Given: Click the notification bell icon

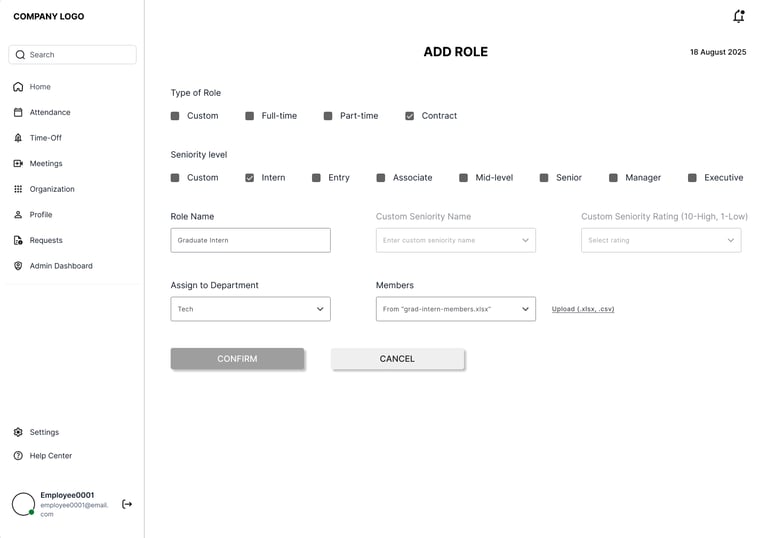Looking at the screenshot, I should 738,17.
